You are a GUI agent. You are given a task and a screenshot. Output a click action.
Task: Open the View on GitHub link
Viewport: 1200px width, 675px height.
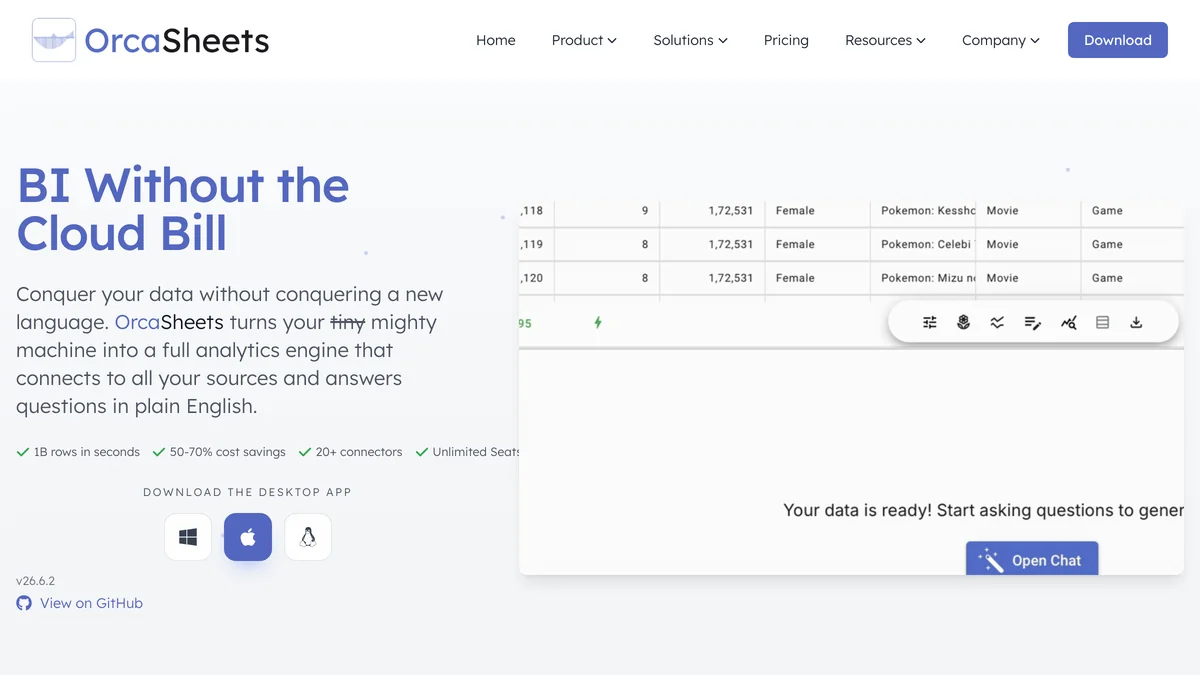click(80, 603)
